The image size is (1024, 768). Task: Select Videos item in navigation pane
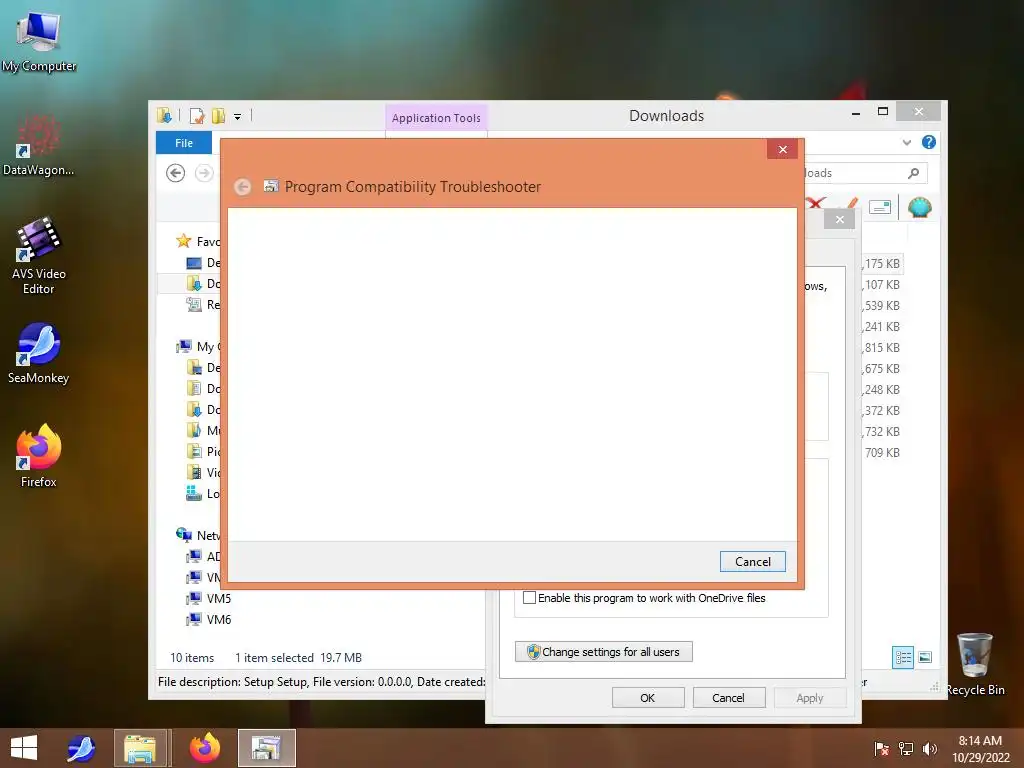pos(203,472)
